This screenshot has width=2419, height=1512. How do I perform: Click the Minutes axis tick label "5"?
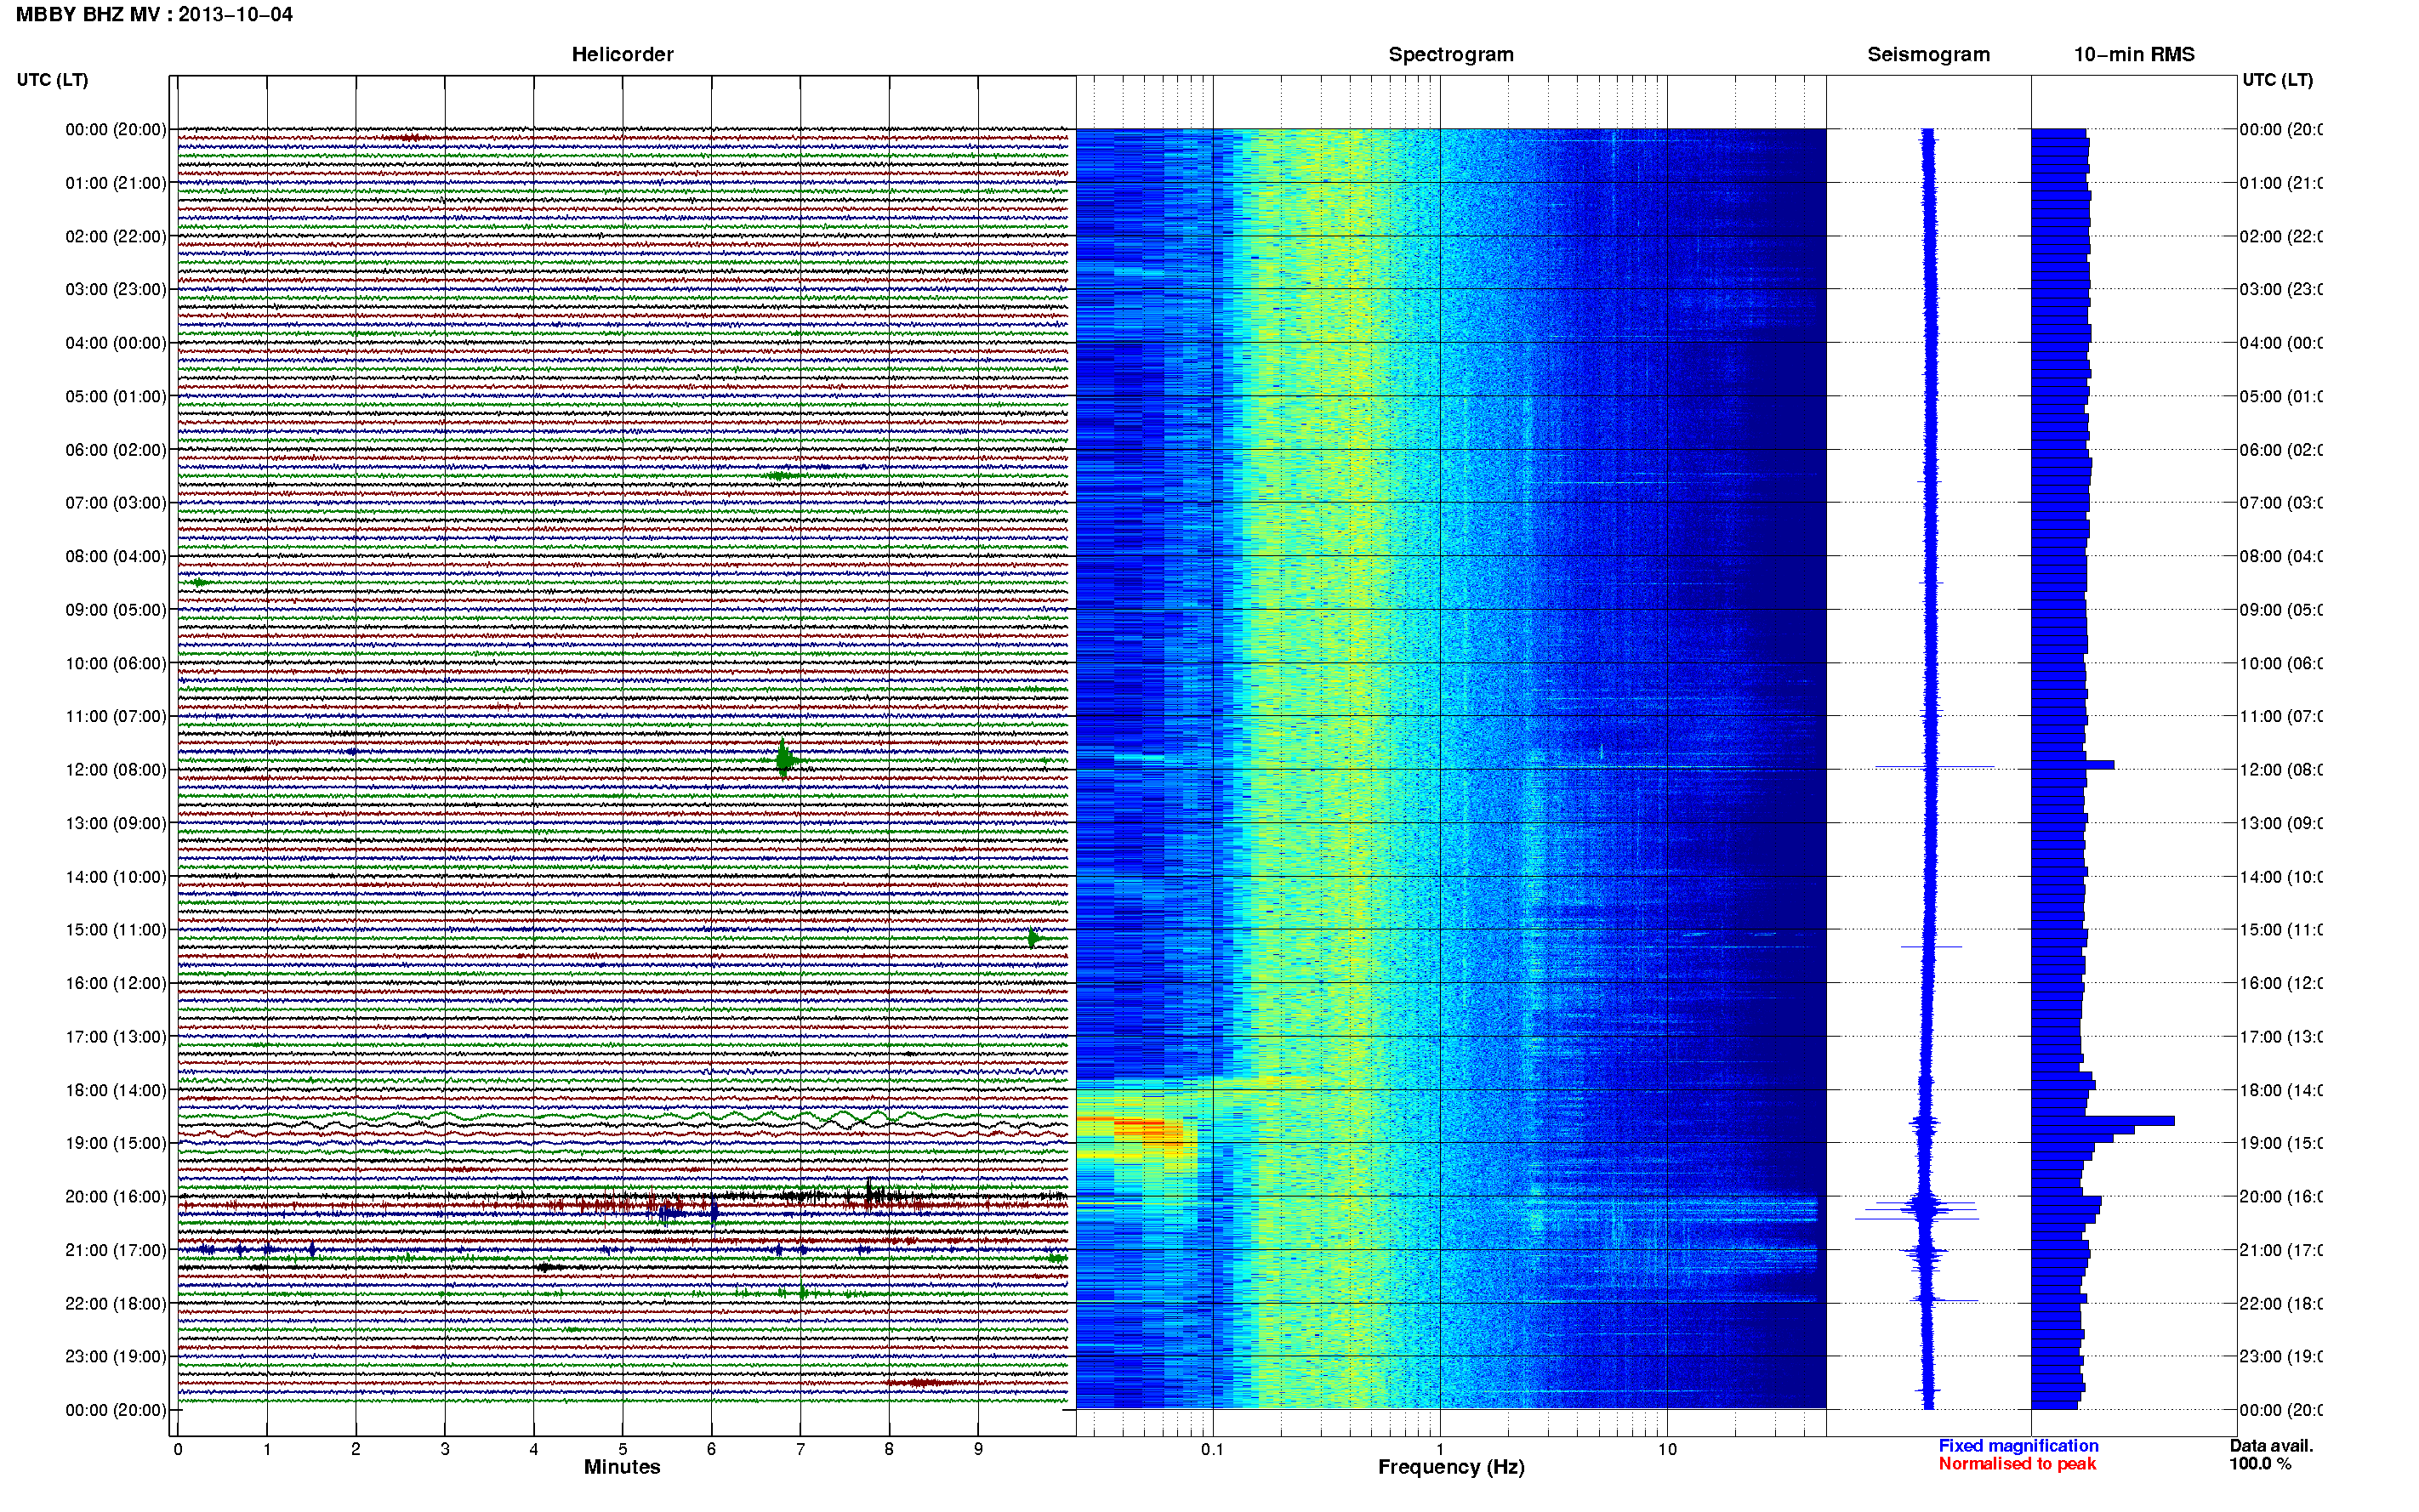[623, 1449]
